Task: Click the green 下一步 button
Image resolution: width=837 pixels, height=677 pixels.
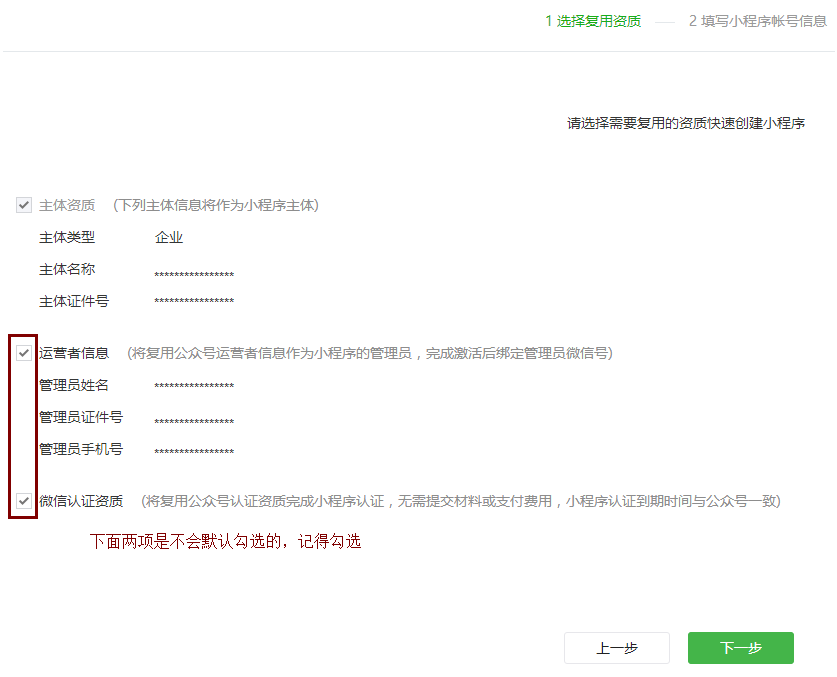Action: (740, 648)
